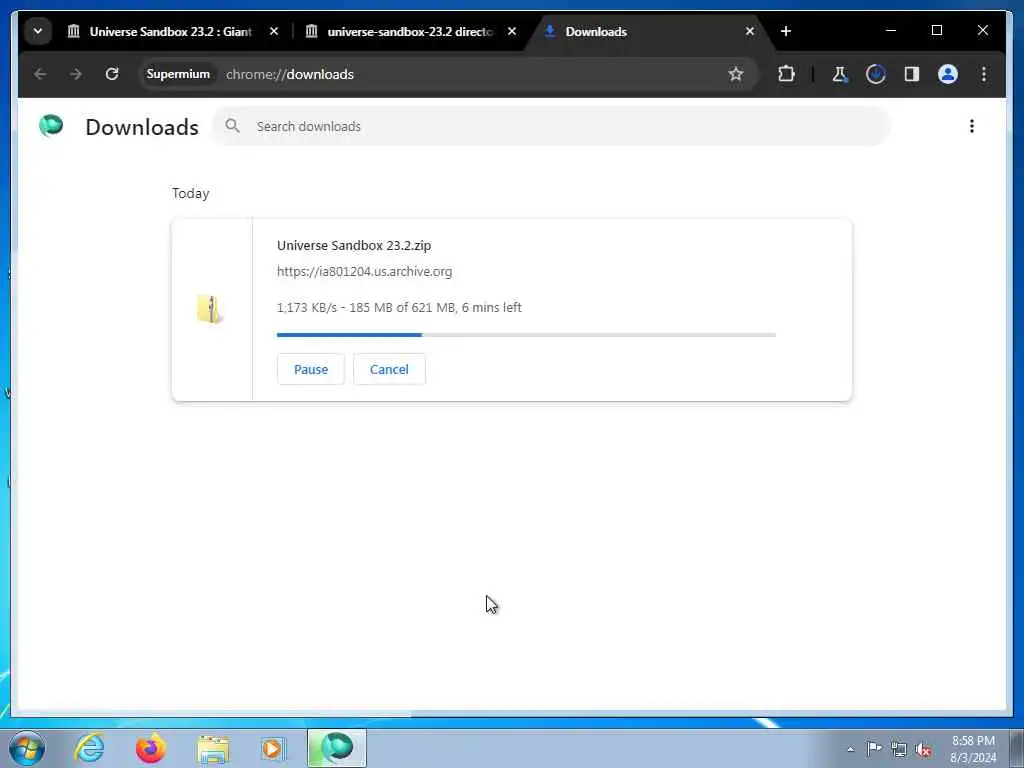This screenshot has width=1024, height=768.
Task: Open the browser three-dot menu
Action: coord(984,74)
